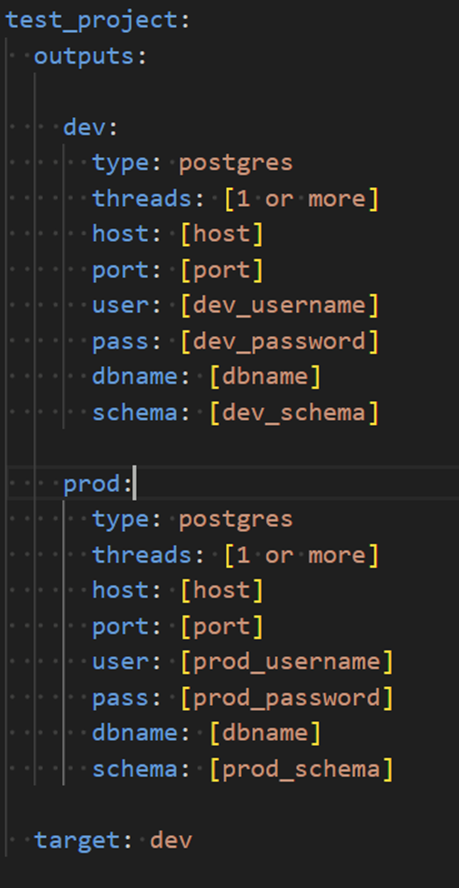Click the [1 or more] threads value under prod
This screenshot has width=459, height=888.
(x=301, y=555)
